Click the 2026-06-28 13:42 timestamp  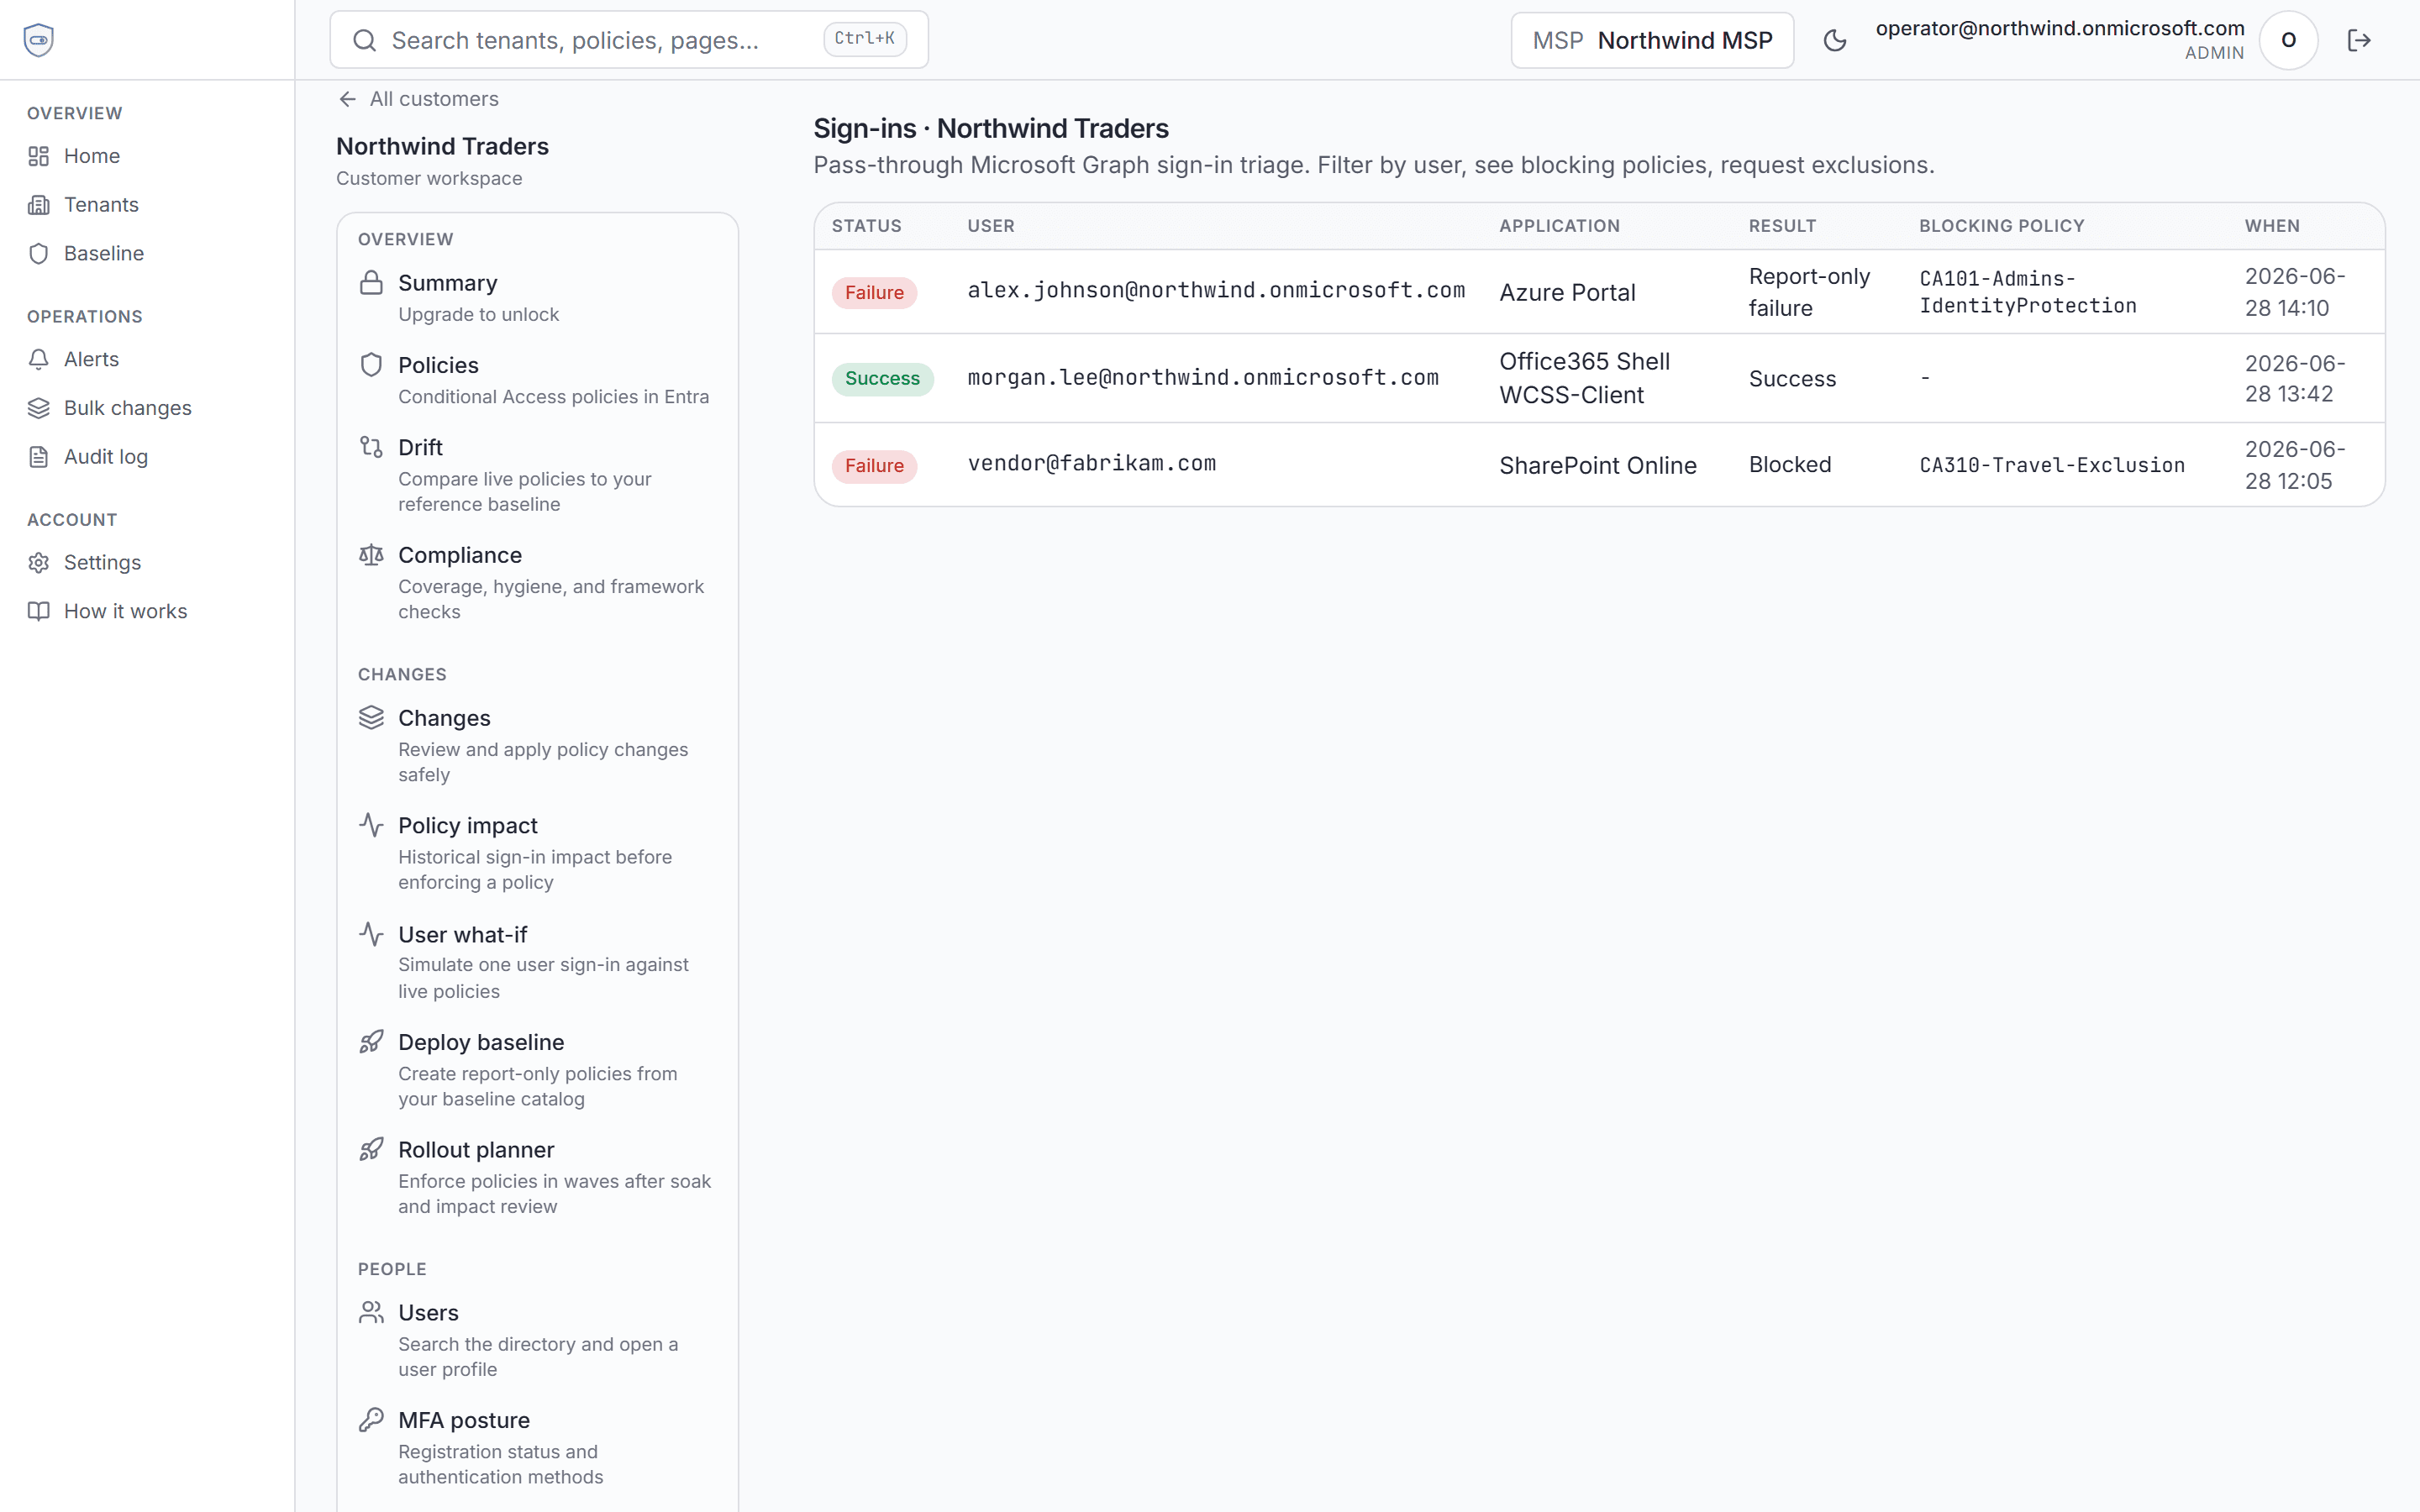(x=2295, y=378)
